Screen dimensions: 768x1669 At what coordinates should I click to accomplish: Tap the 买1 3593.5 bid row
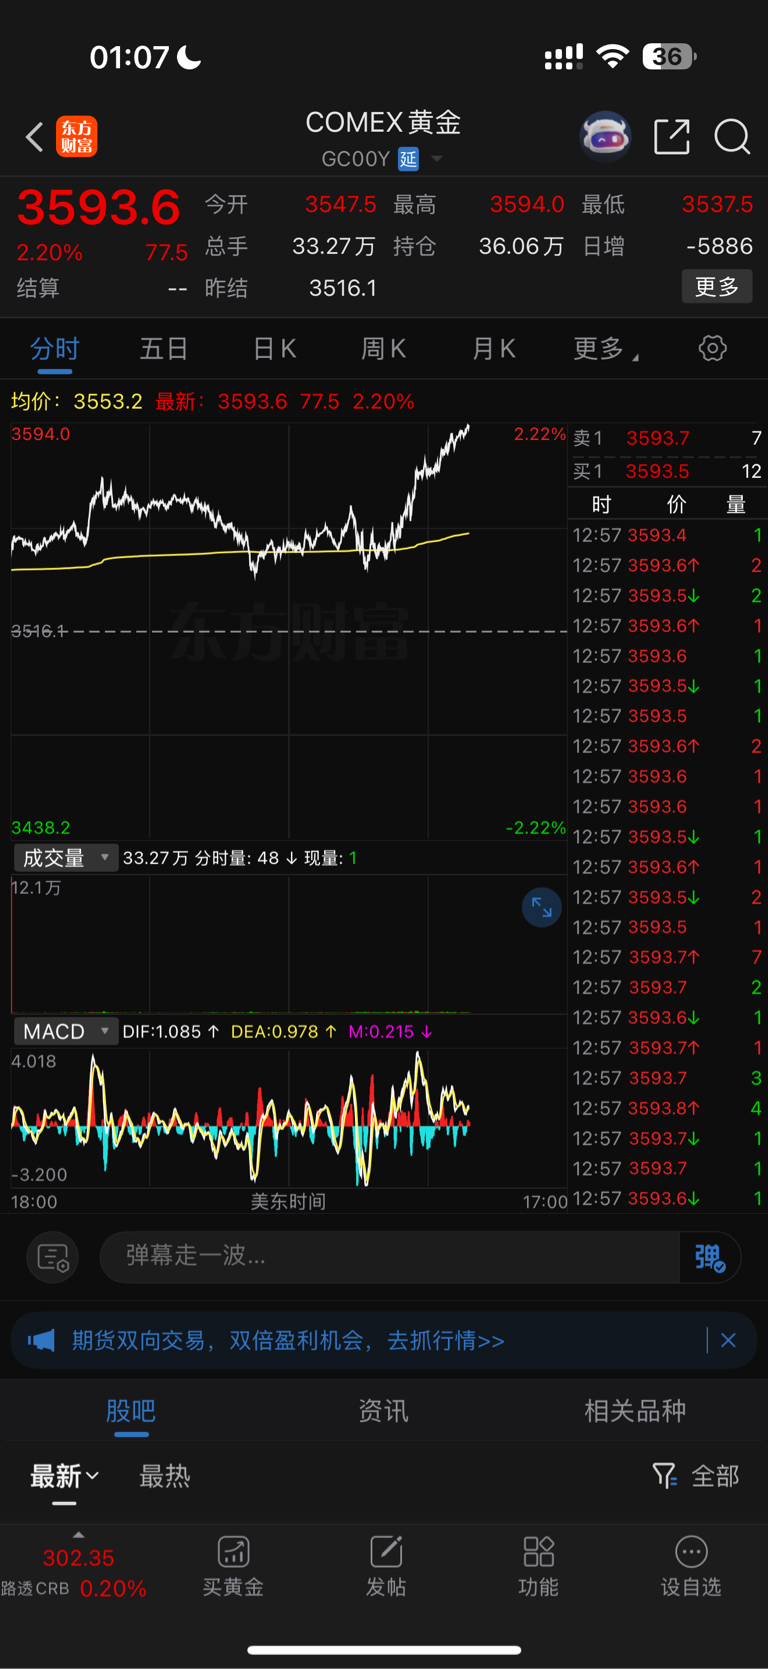[667, 471]
